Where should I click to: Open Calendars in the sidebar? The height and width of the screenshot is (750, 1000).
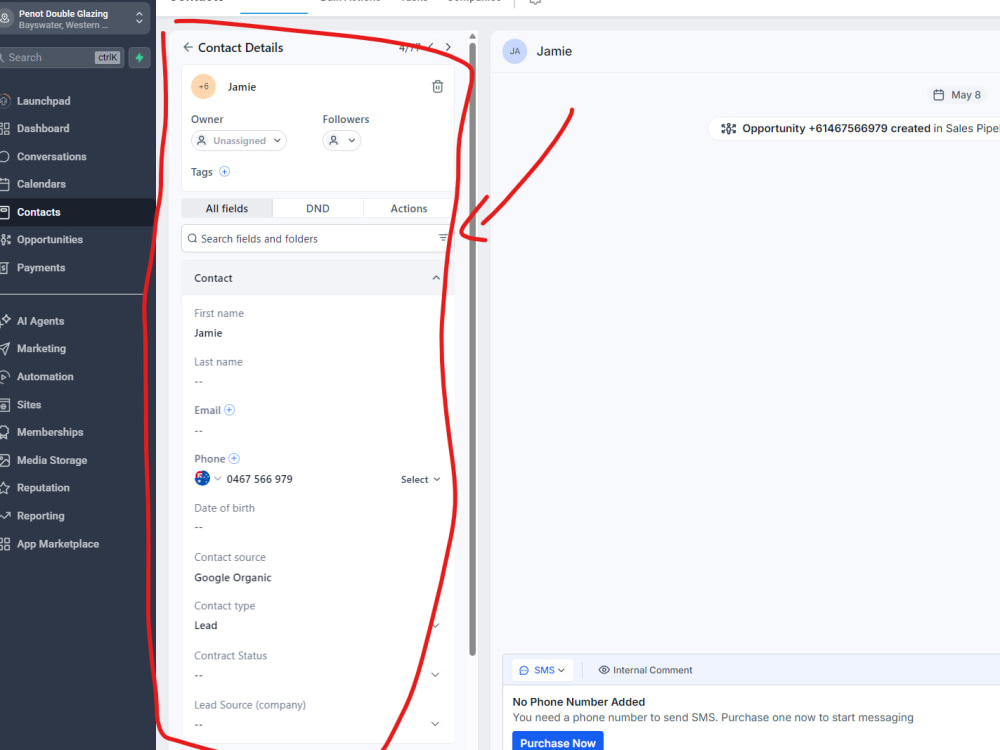tap(41, 184)
